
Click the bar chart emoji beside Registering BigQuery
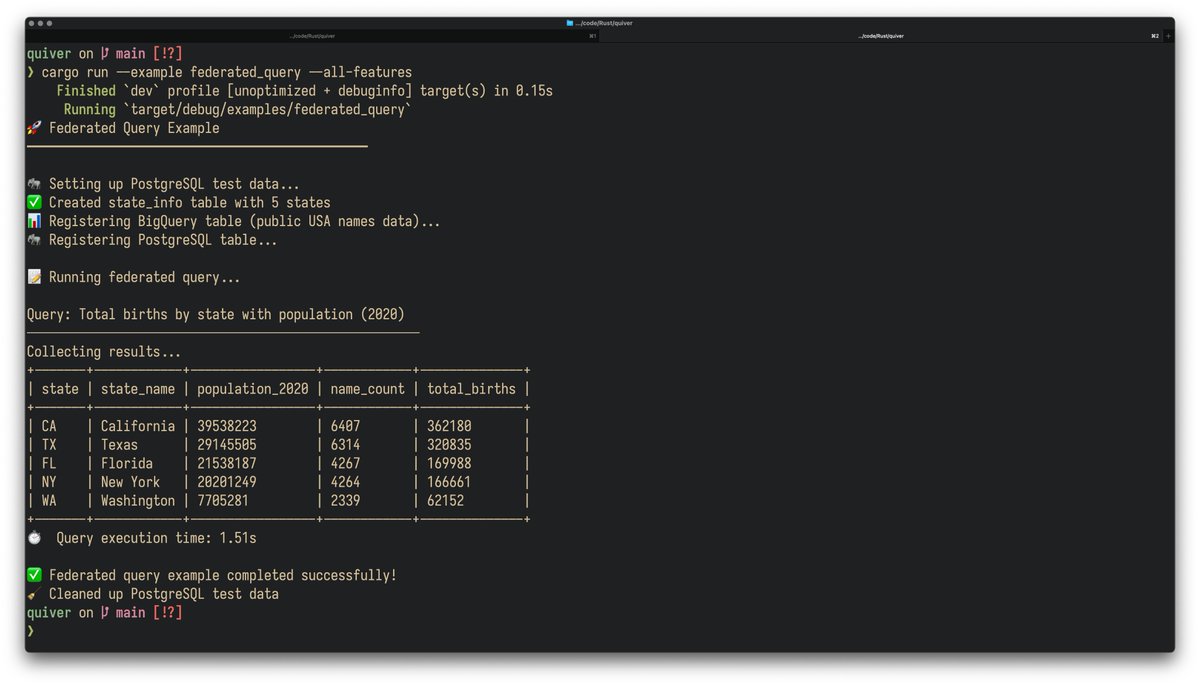[x=34, y=221]
